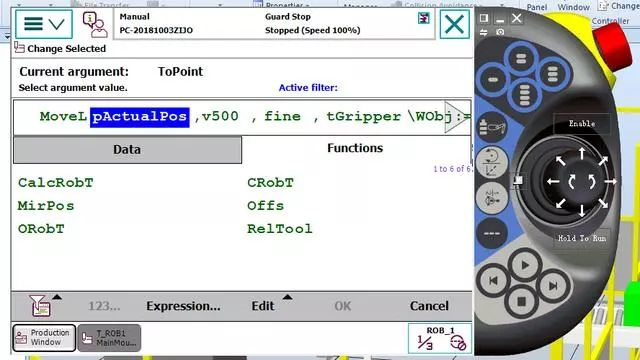Start program with the play button
The image size is (640, 360).
pos(525,266)
